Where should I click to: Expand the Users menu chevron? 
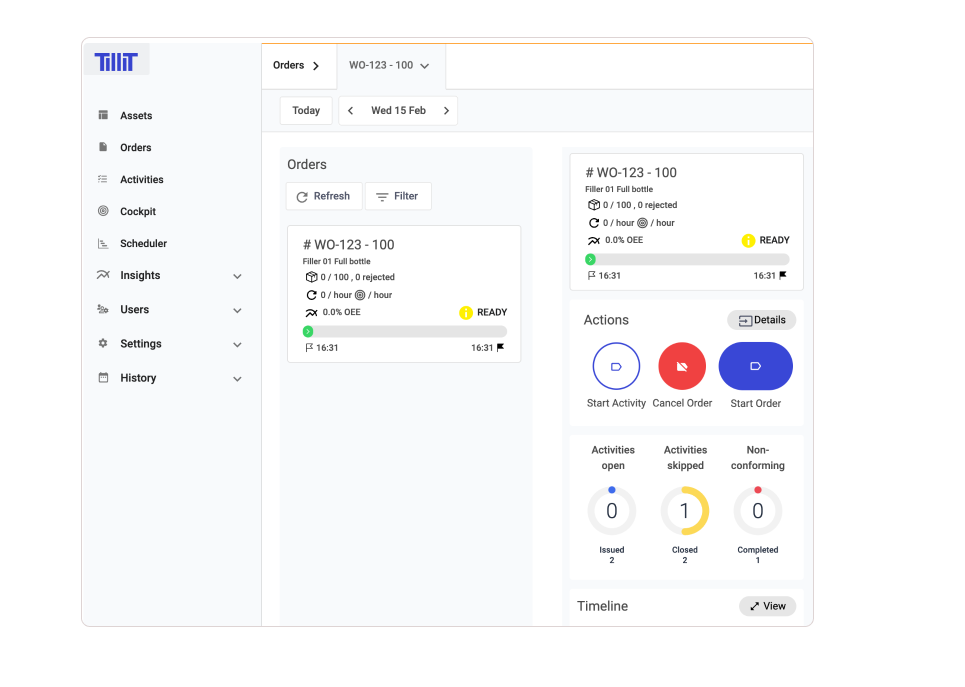point(238,310)
